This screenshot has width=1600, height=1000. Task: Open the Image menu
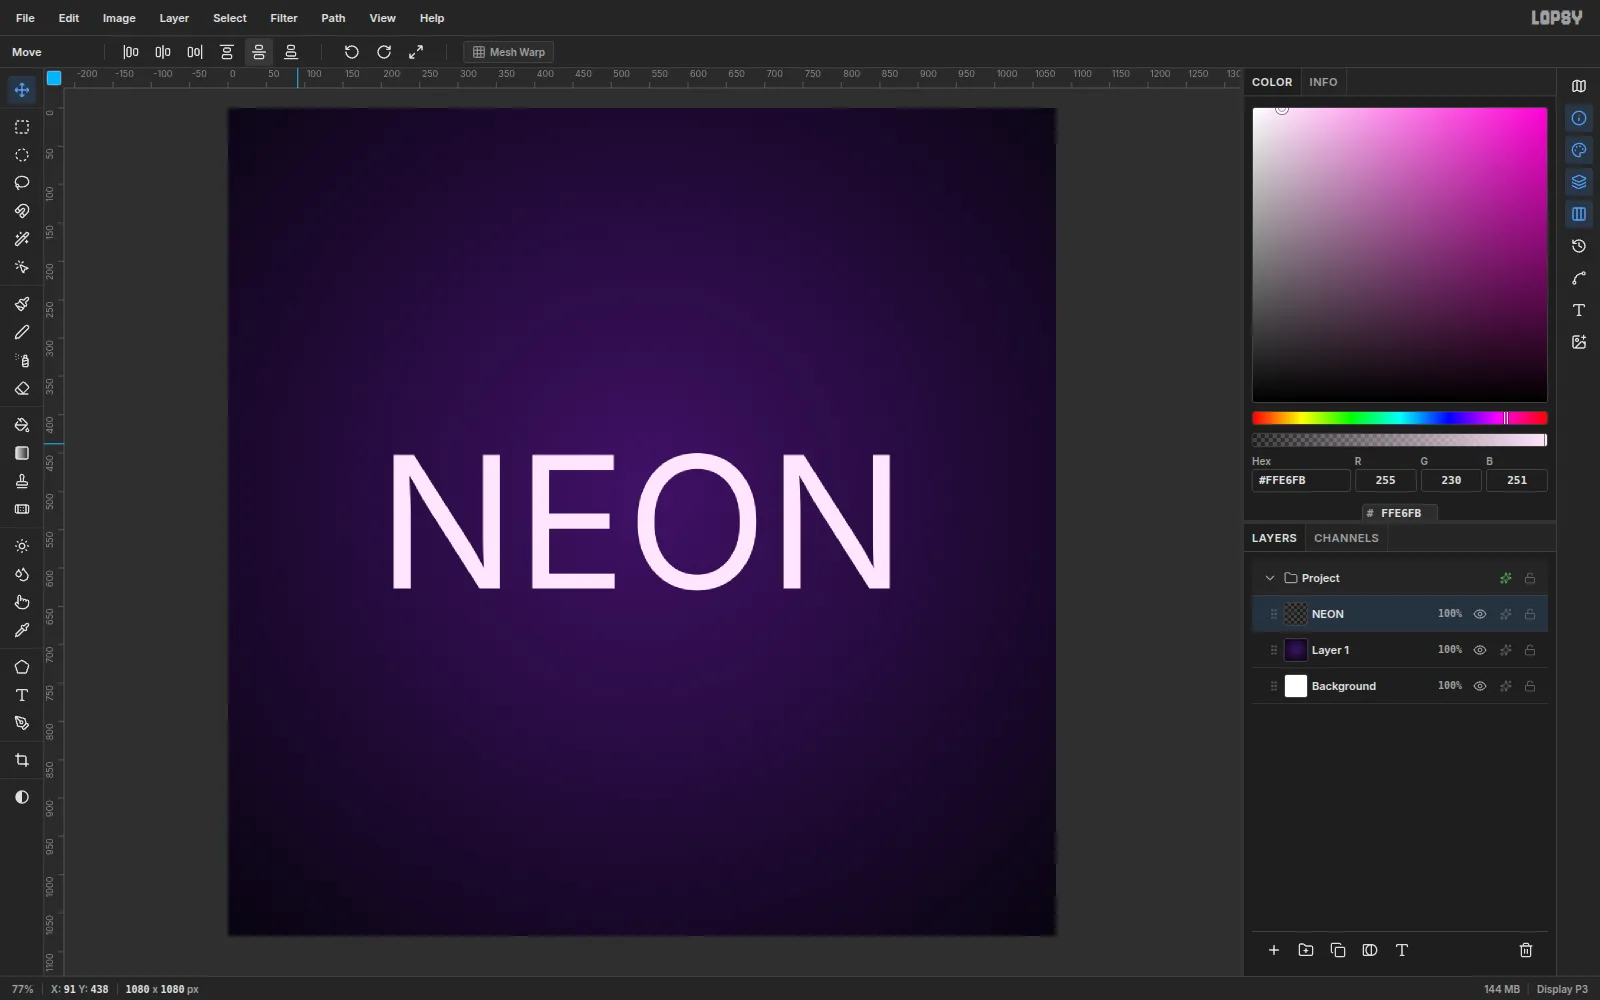click(119, 18)
